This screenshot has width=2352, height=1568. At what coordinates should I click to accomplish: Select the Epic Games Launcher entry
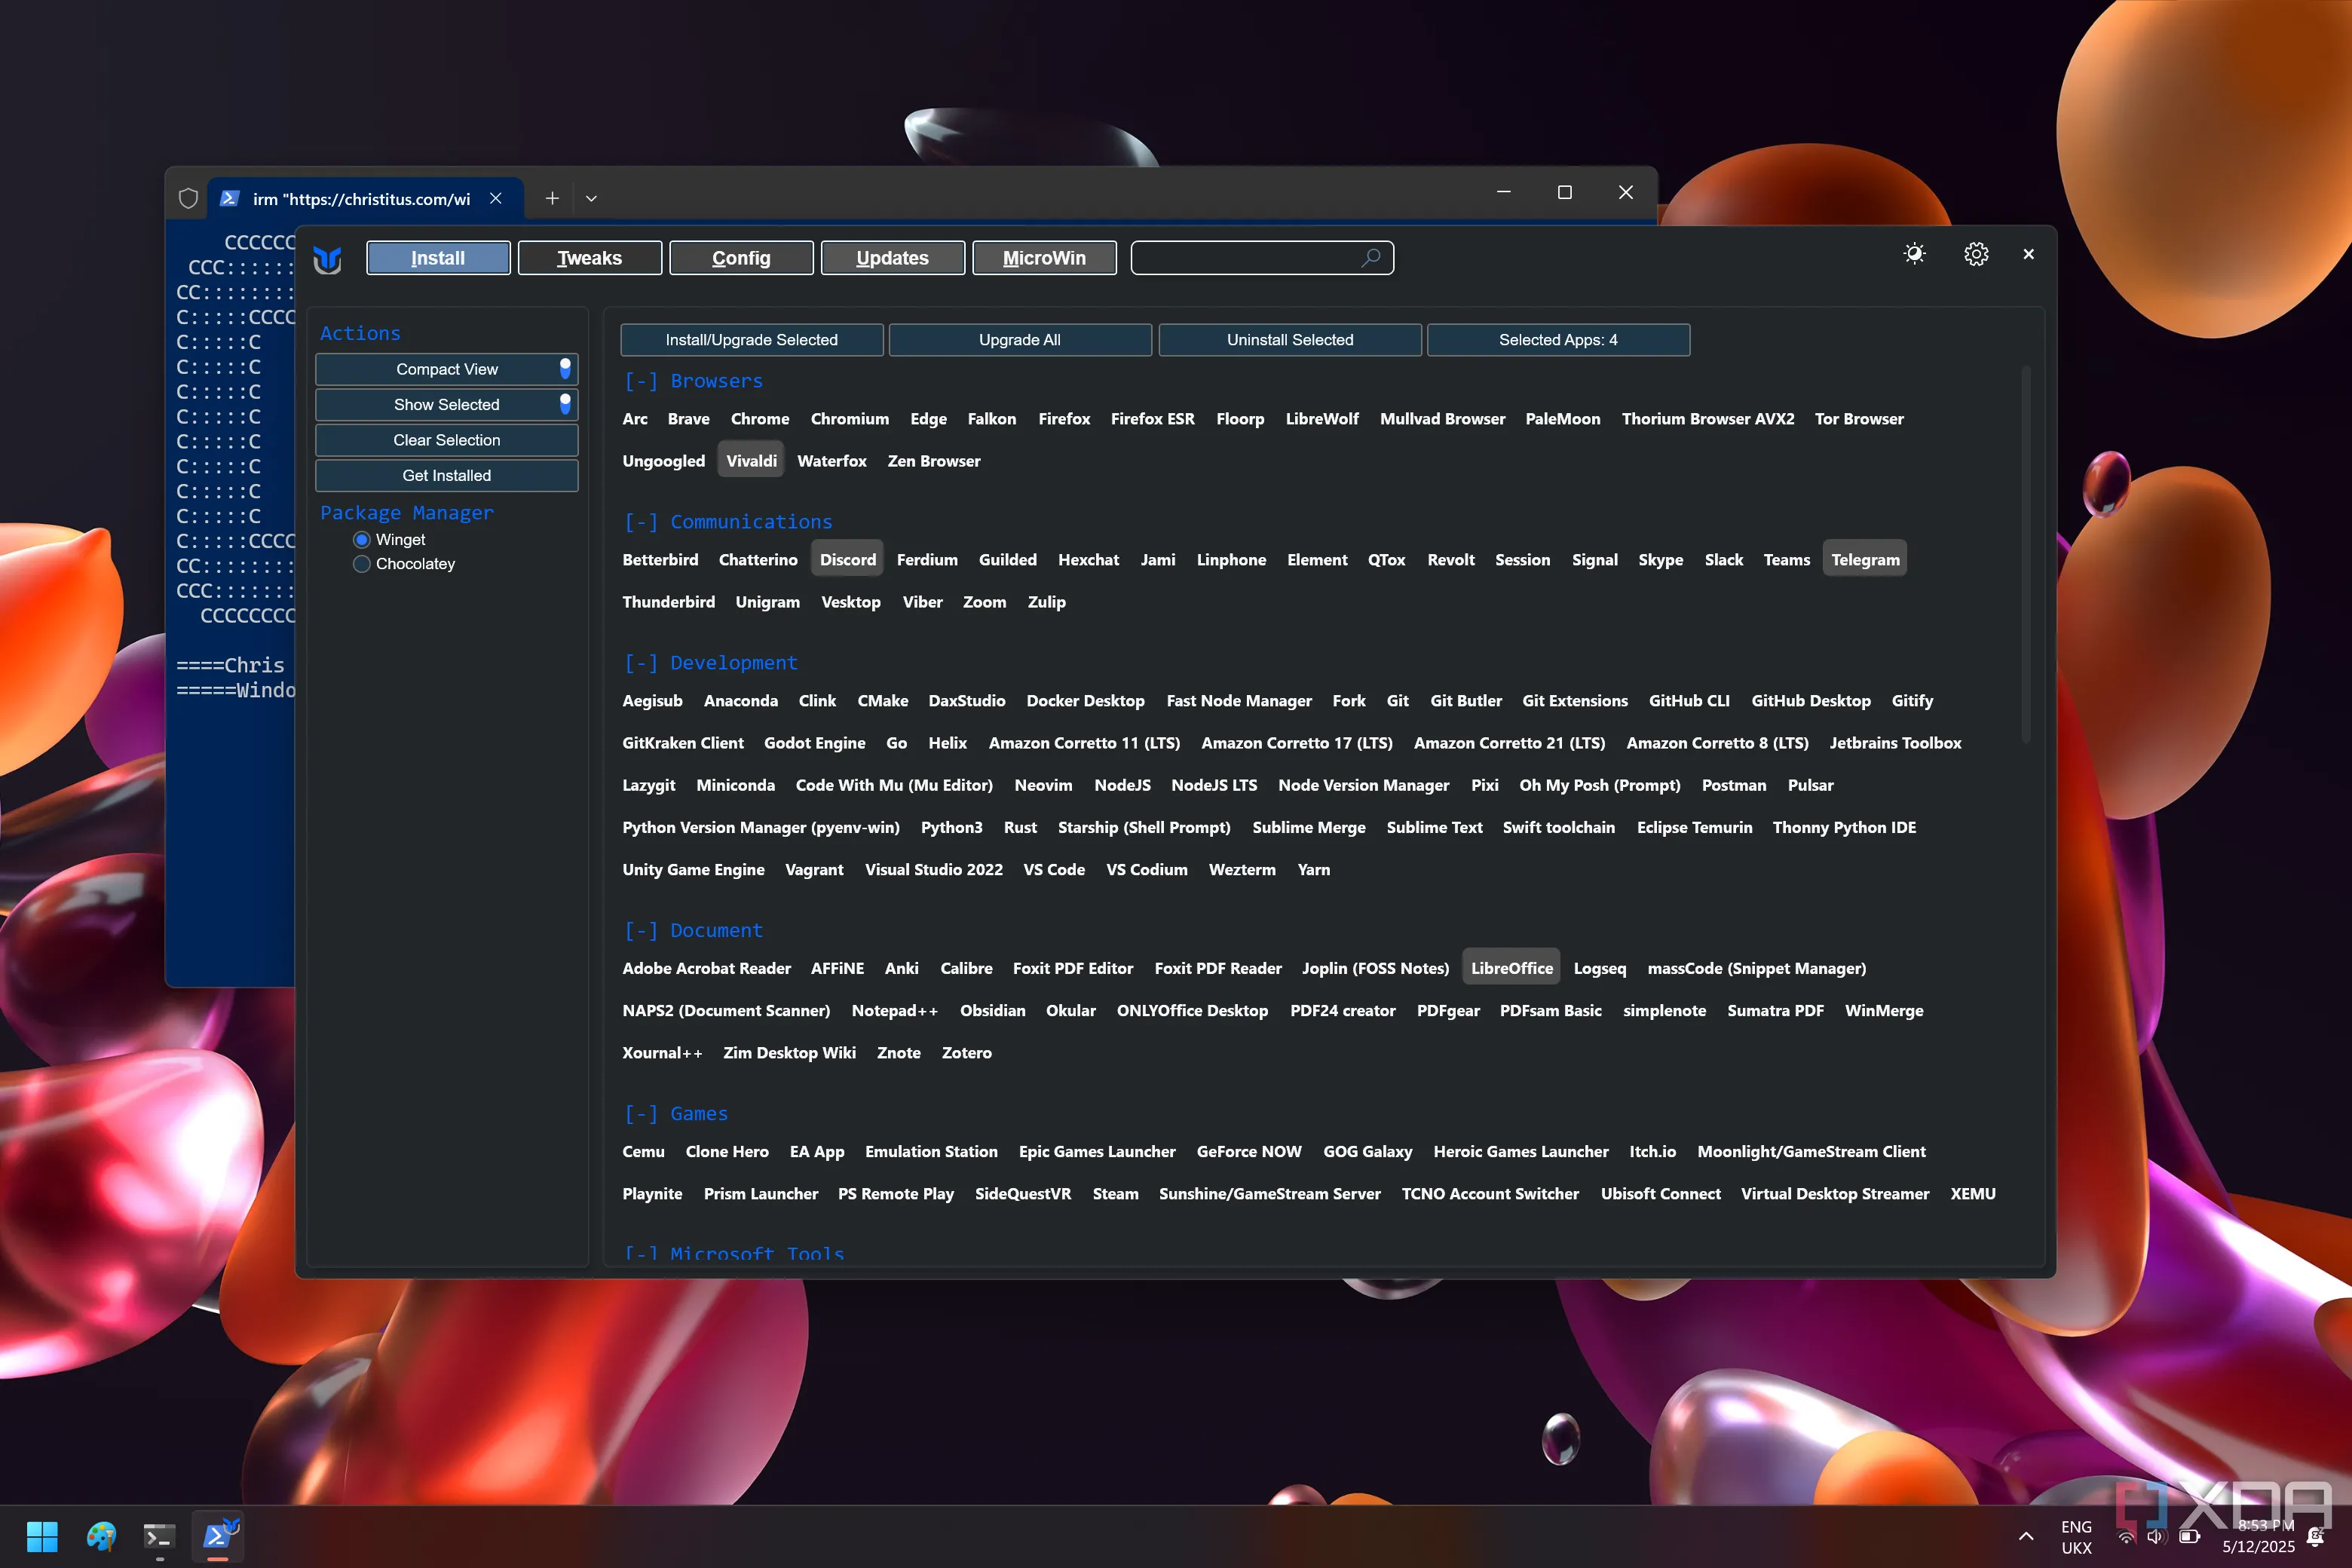pos(1097,1152)
